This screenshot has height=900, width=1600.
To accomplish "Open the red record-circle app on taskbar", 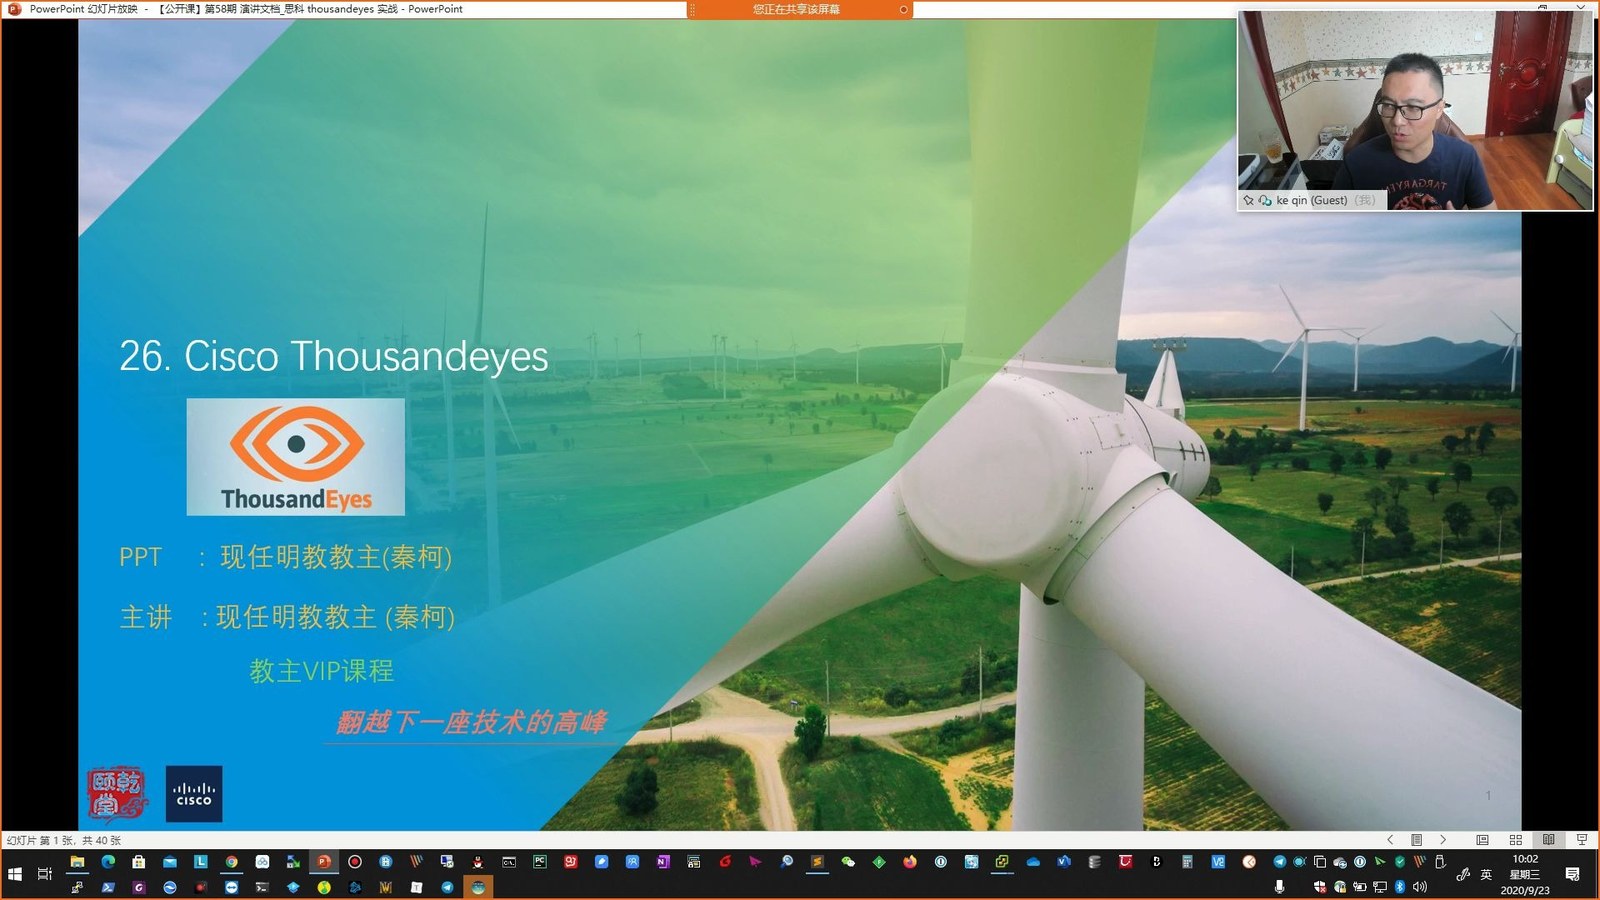I will pos(355,861).
